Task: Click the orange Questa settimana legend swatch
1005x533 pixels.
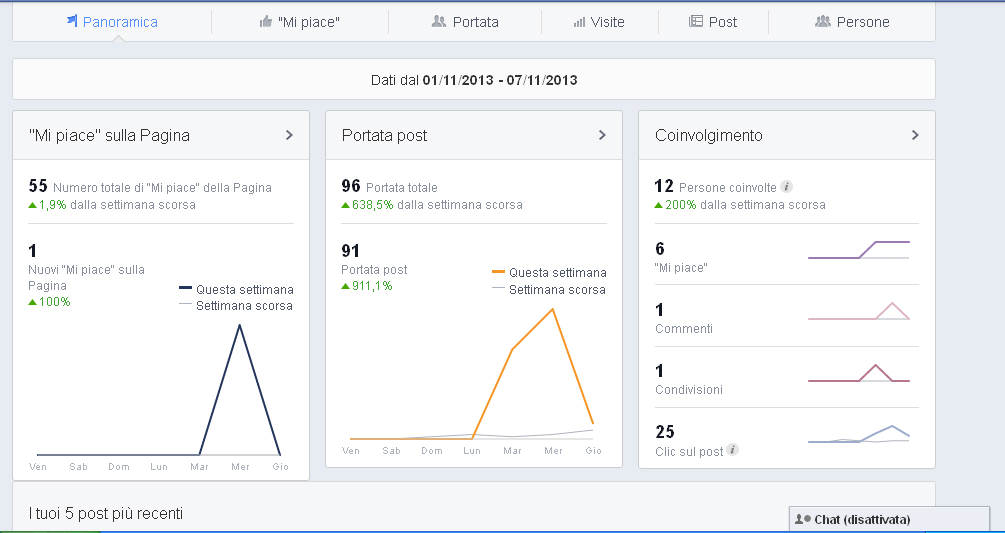Action: pos(499,272)
